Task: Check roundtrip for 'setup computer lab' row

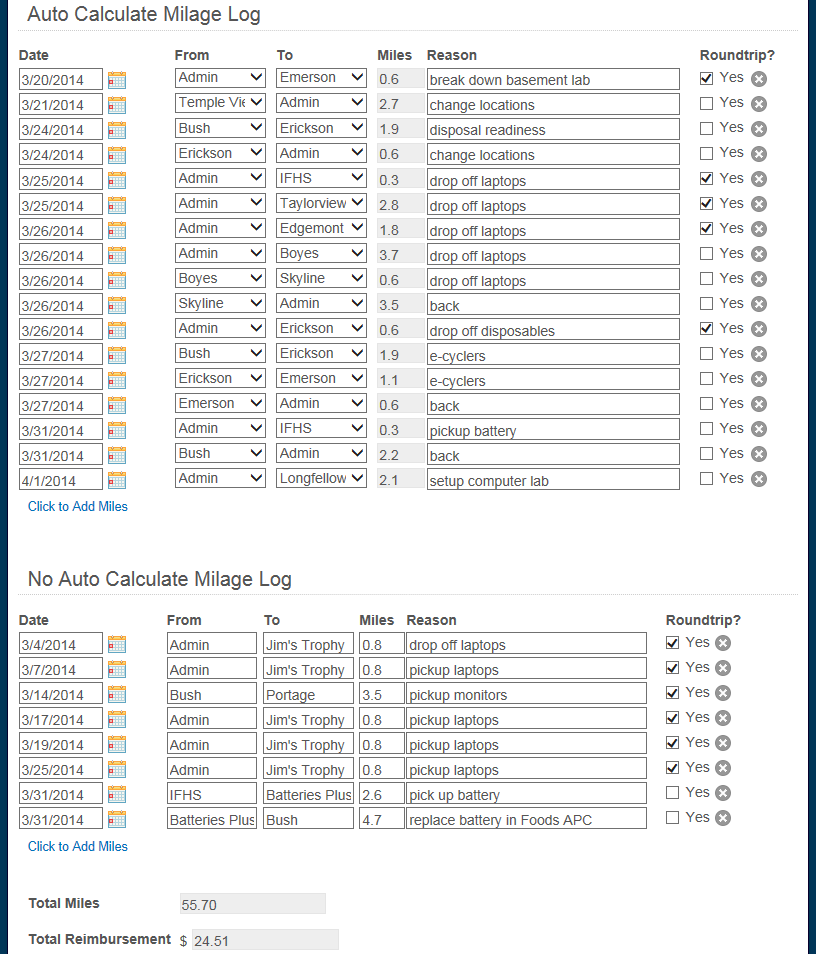Action: pyautogui.click(x=706, y=478)
